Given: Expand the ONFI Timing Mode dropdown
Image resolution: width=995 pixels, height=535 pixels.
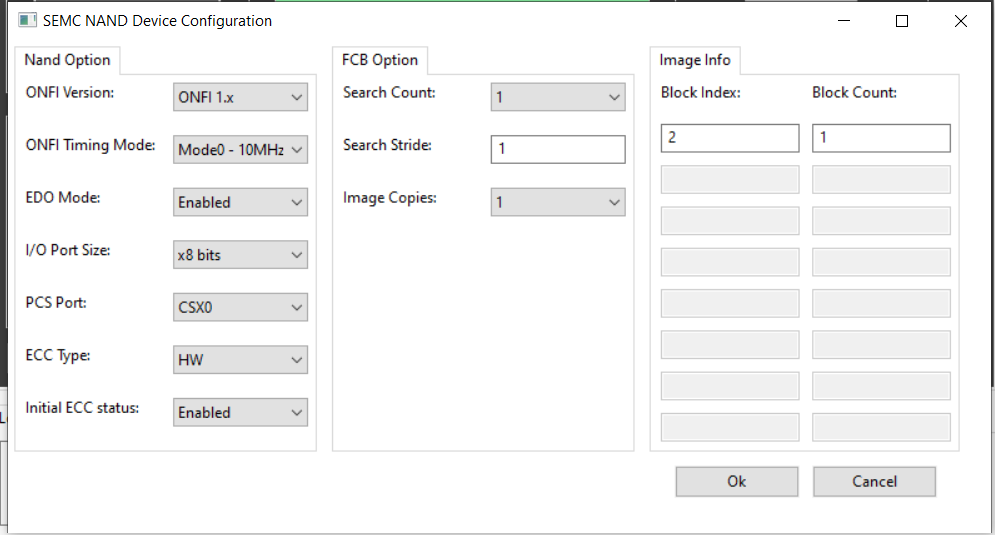Looking at the screenshot, I should 240,150.
